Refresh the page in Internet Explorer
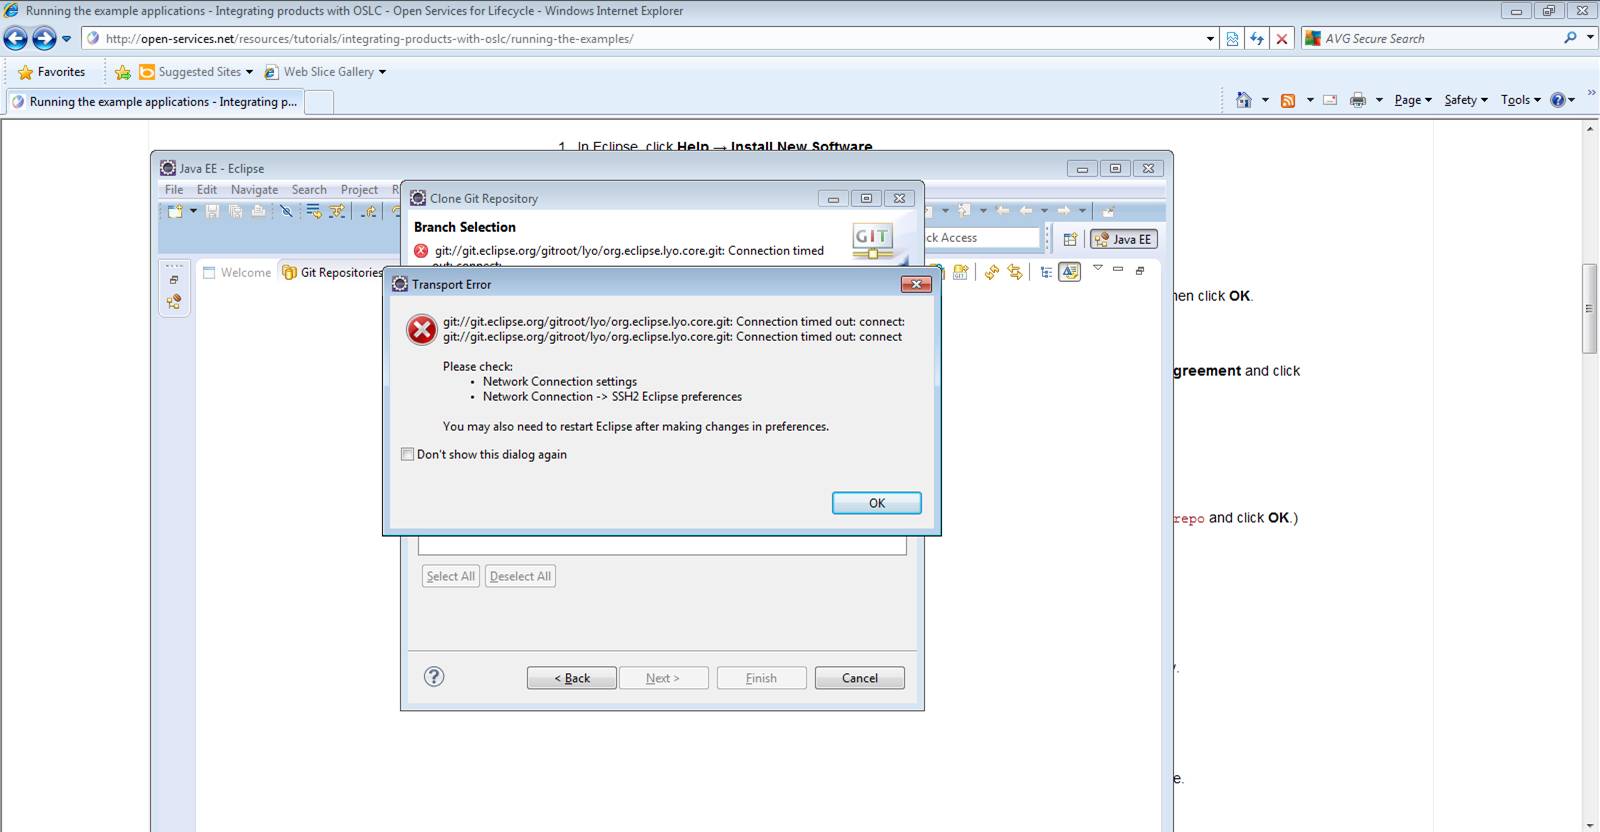 [1257, 39]
